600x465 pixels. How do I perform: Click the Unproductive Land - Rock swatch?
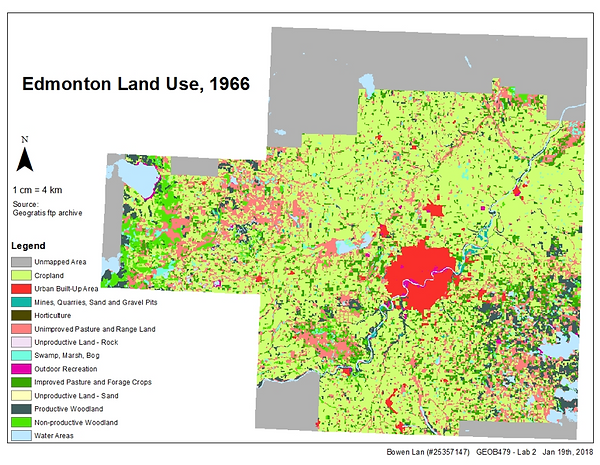(21, 342)
